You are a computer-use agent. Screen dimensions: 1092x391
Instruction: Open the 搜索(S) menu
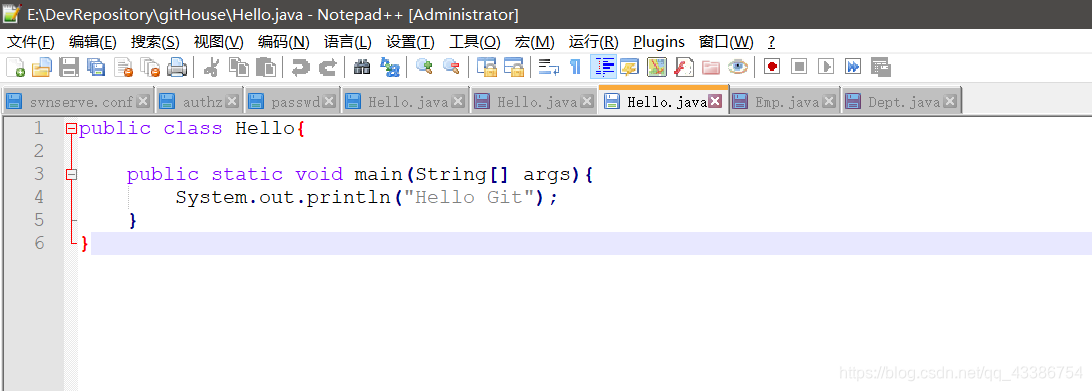tap(155, 42)
